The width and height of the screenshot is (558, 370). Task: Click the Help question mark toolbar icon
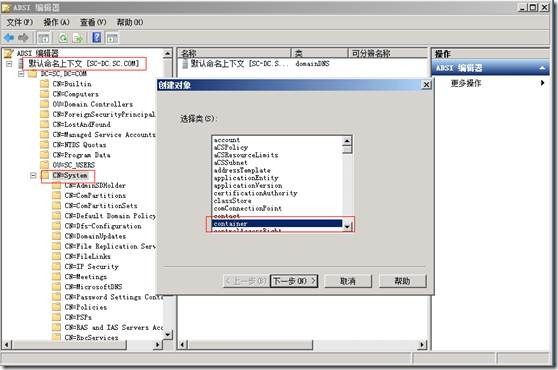click(96, 37)
